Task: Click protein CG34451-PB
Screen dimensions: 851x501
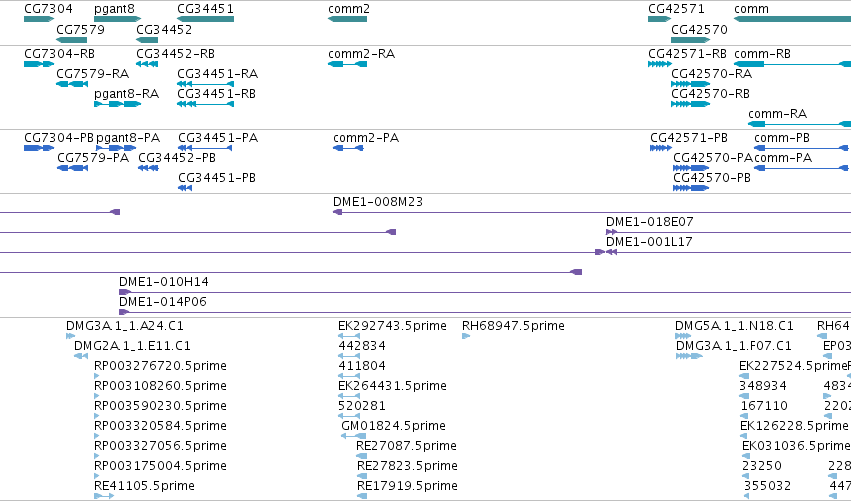Action: click(185, 188)
